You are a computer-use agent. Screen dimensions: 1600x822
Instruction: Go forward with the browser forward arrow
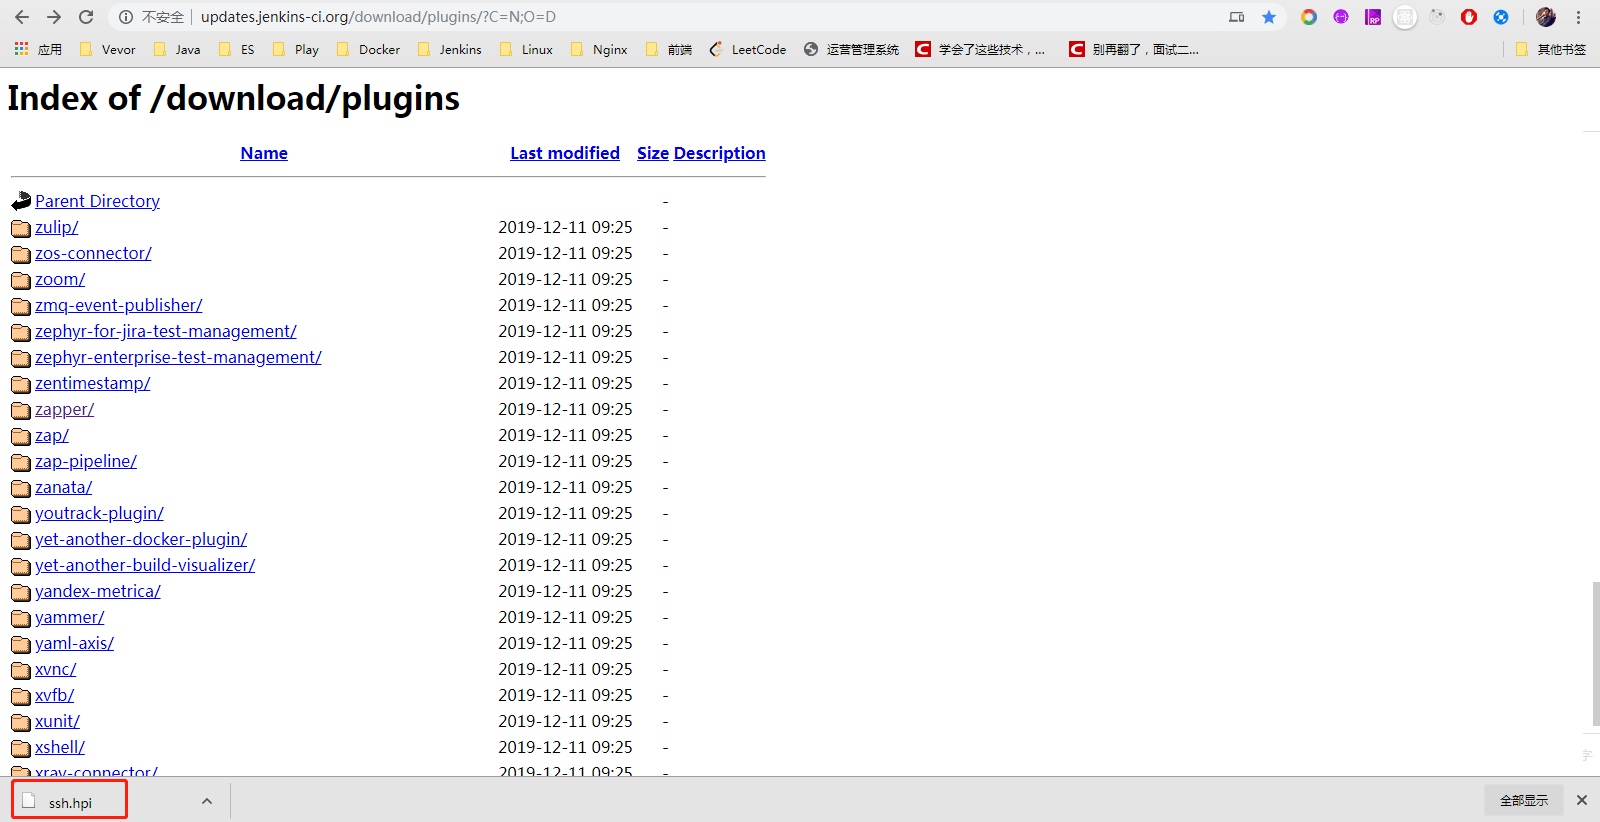tap(54, 17)
